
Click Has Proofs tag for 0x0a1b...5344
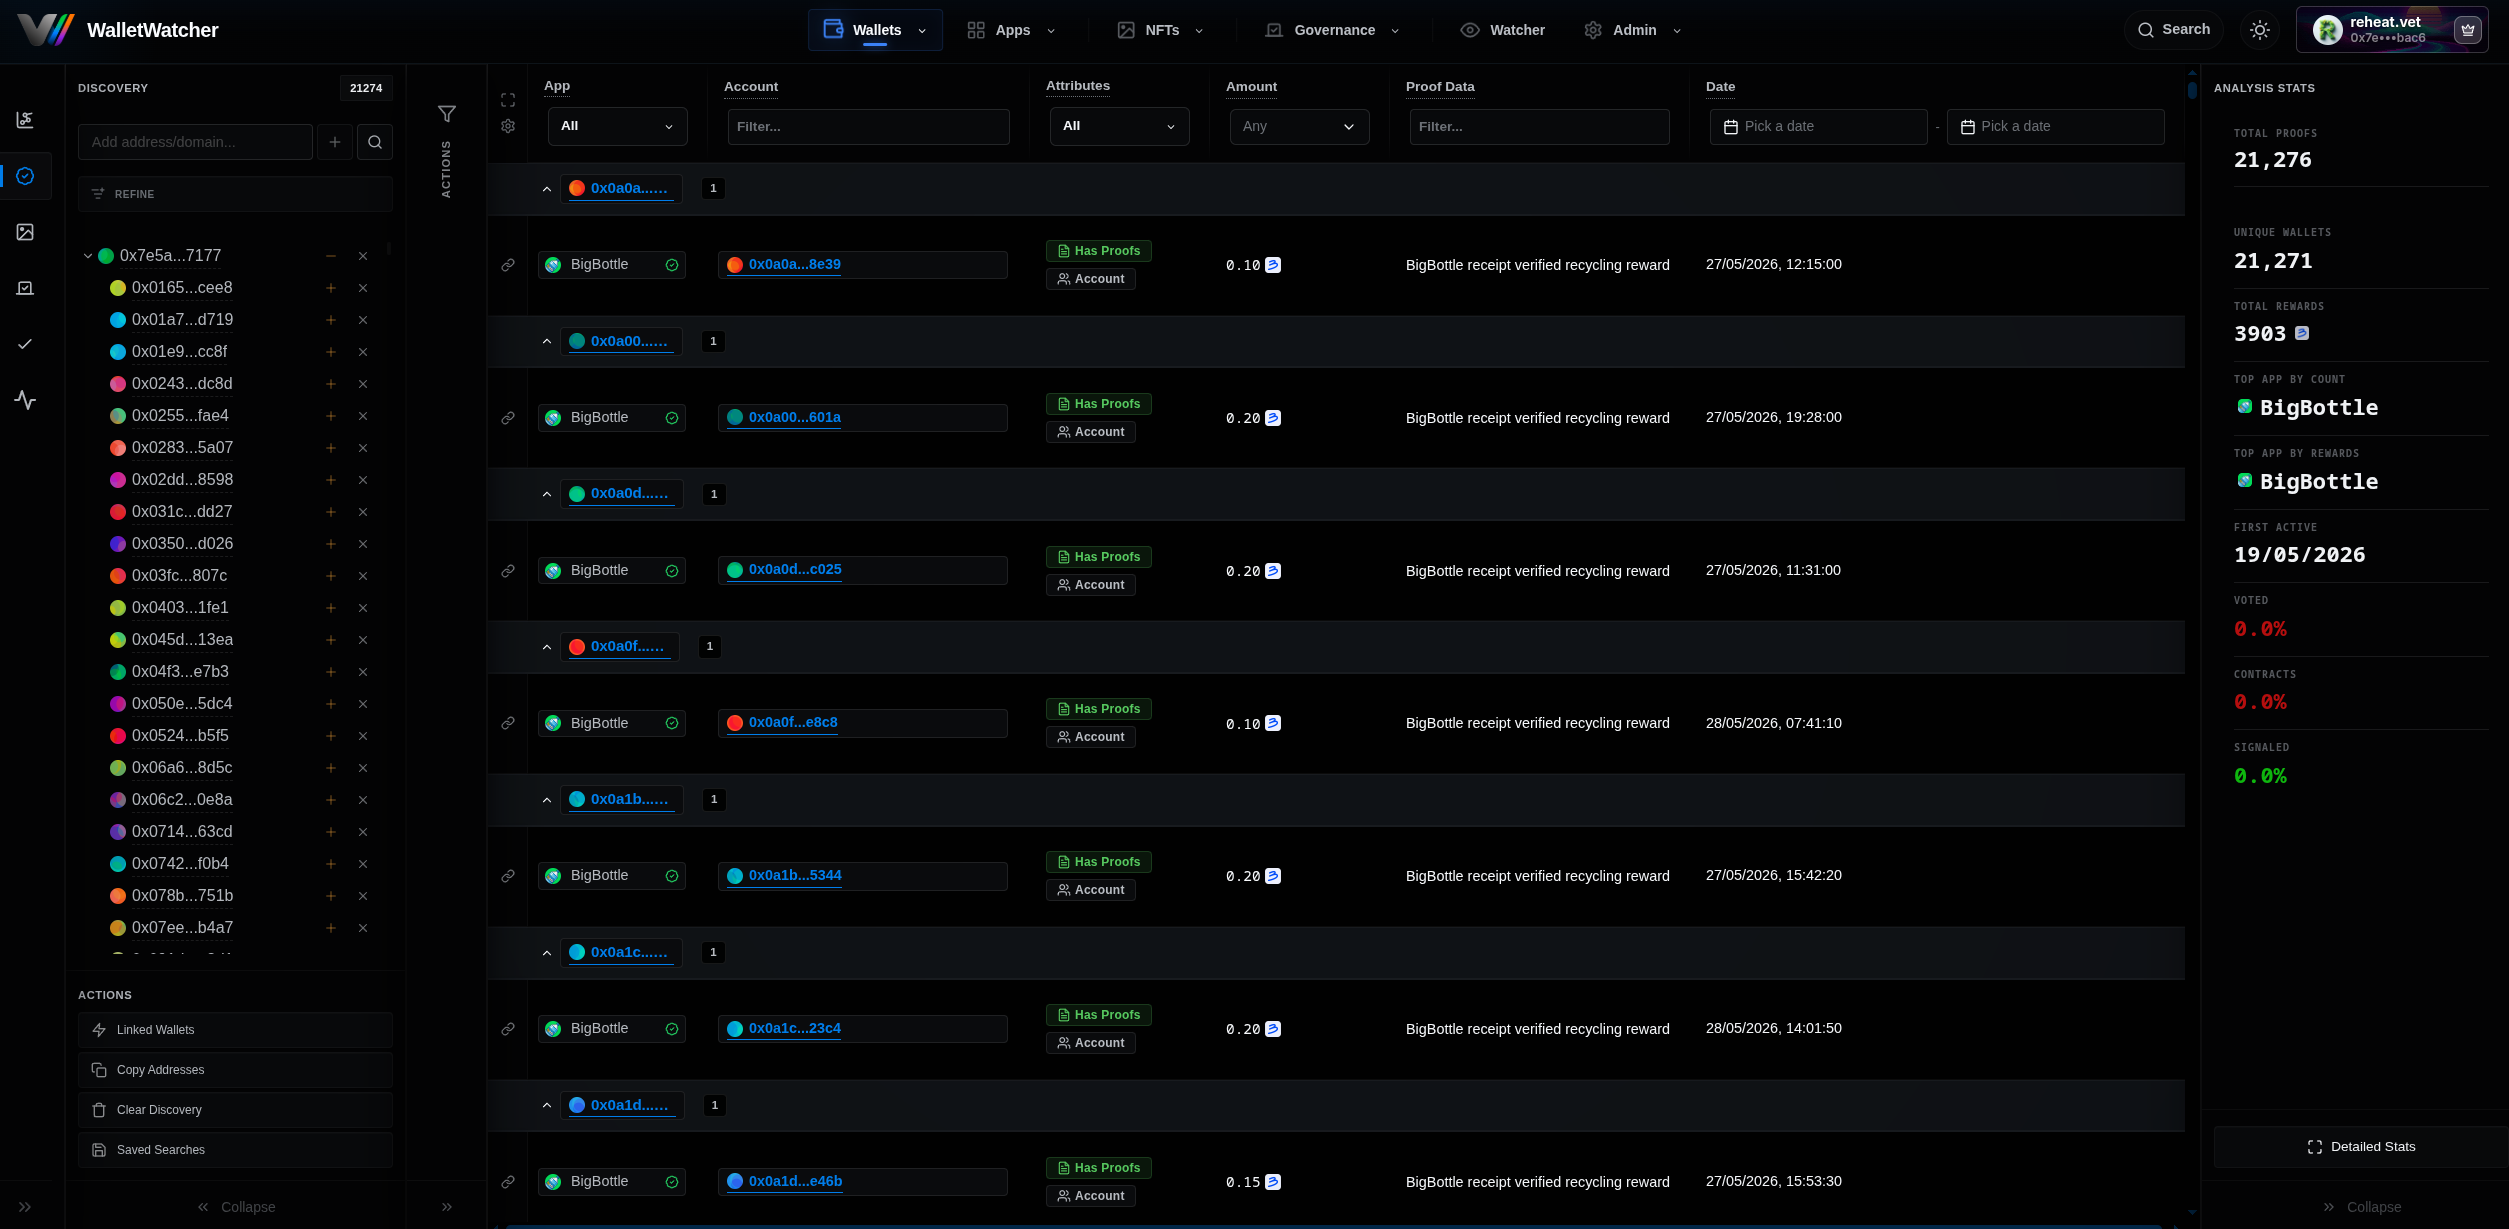pos(1098,862)
